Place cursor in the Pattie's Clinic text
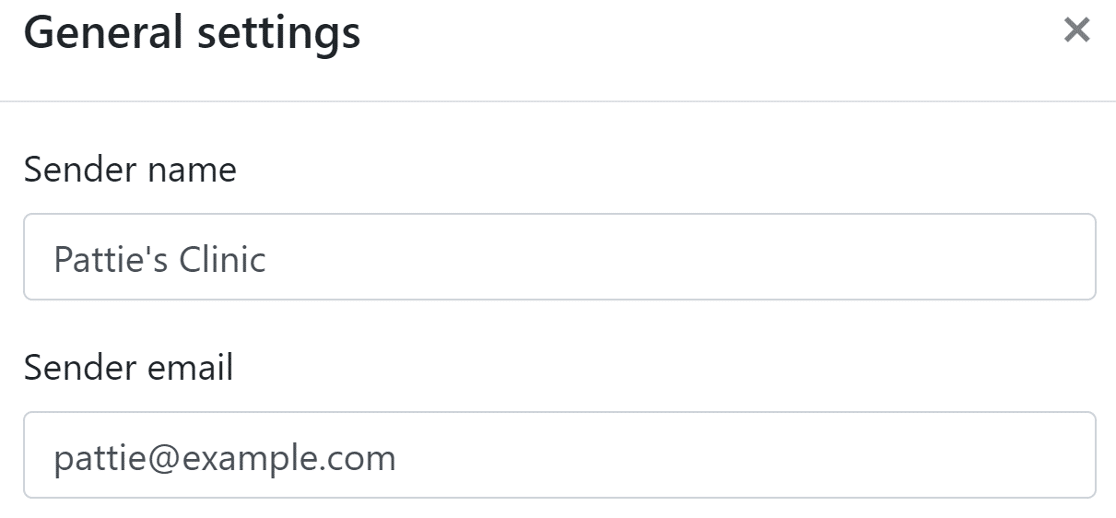Viewport: 1116px width, 518px height. coord(160,260)
